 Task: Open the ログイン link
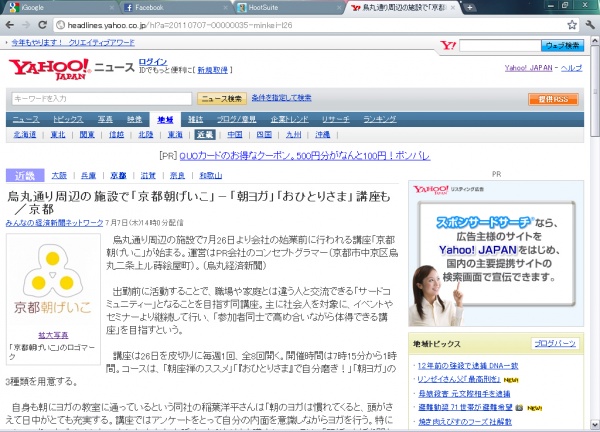(x=153, y=61)
